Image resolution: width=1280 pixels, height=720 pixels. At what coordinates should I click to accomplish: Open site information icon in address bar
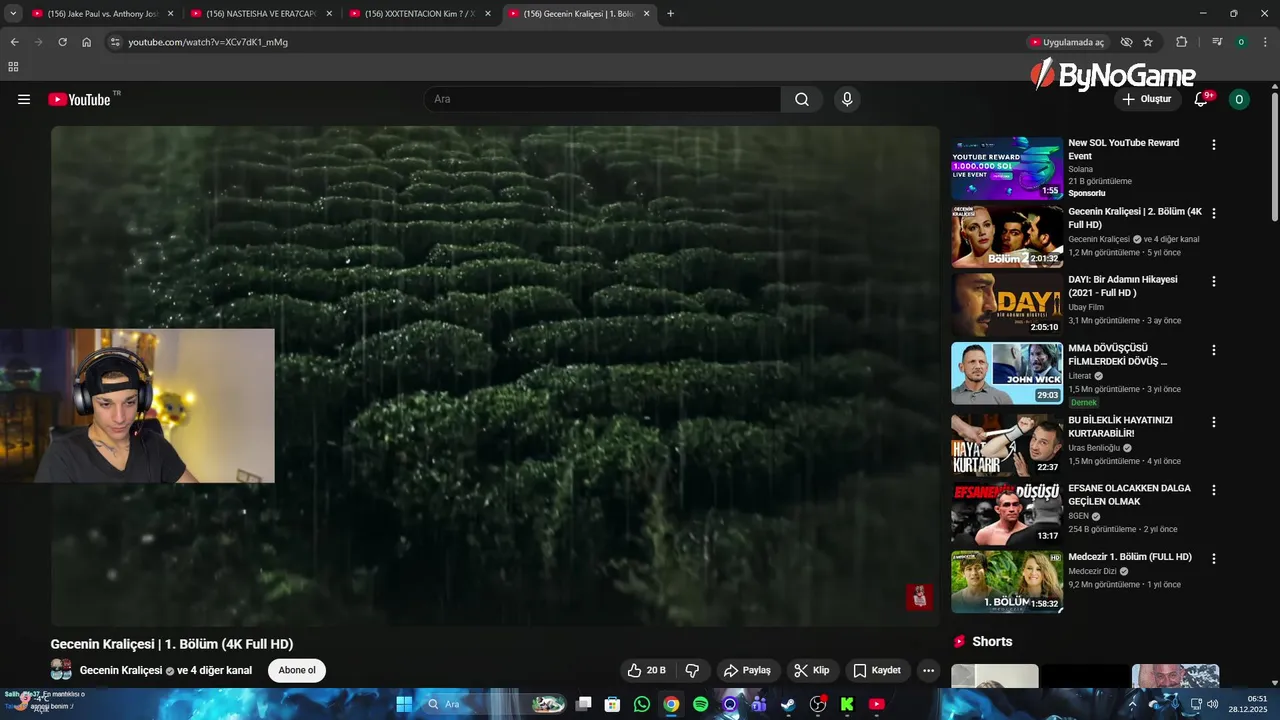pos(115,42)
